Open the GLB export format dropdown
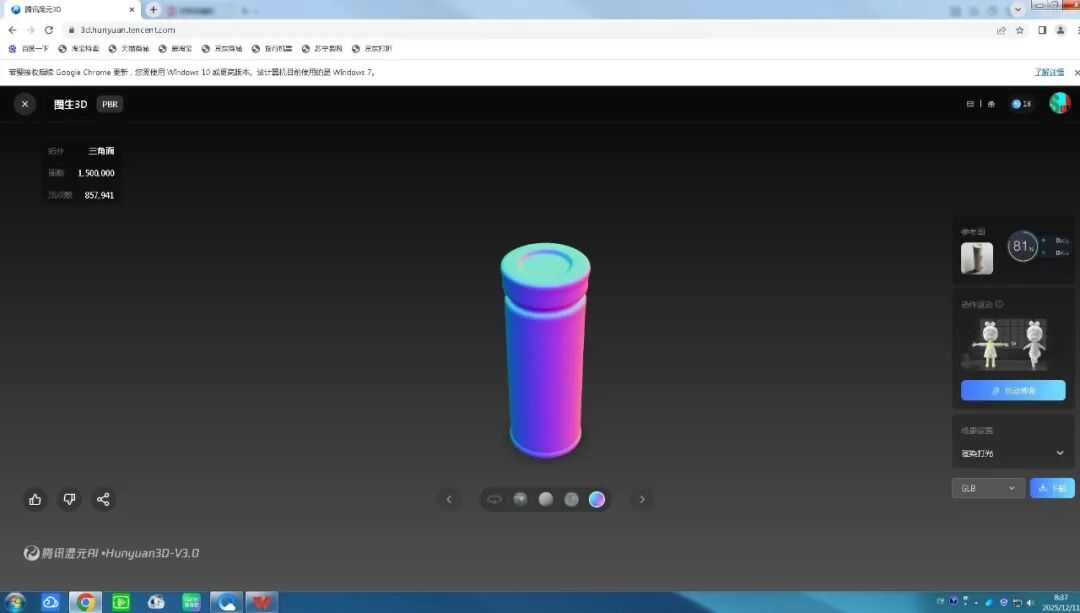Screen dimensions: 1080x613 [x=987, y=488]
